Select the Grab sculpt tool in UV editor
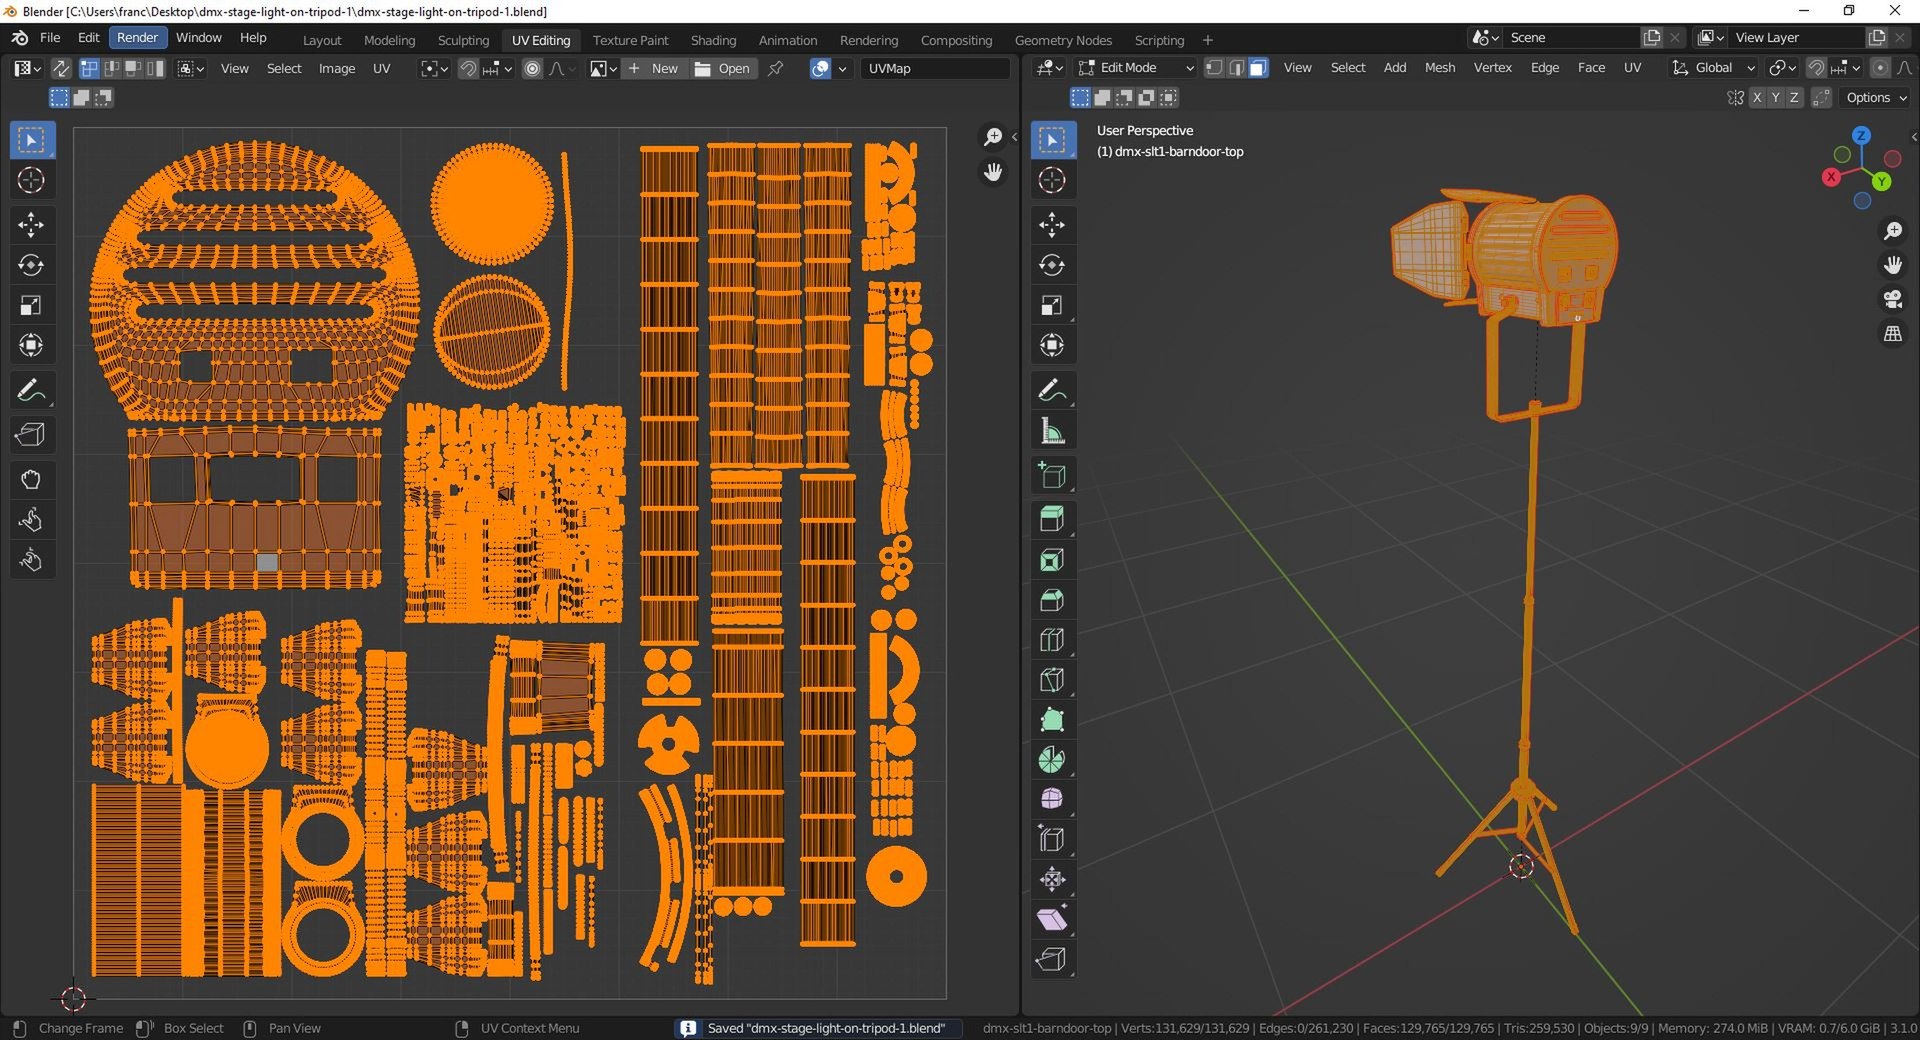1920x1040 pixels. pyautogui.click(x=30, y=480)
